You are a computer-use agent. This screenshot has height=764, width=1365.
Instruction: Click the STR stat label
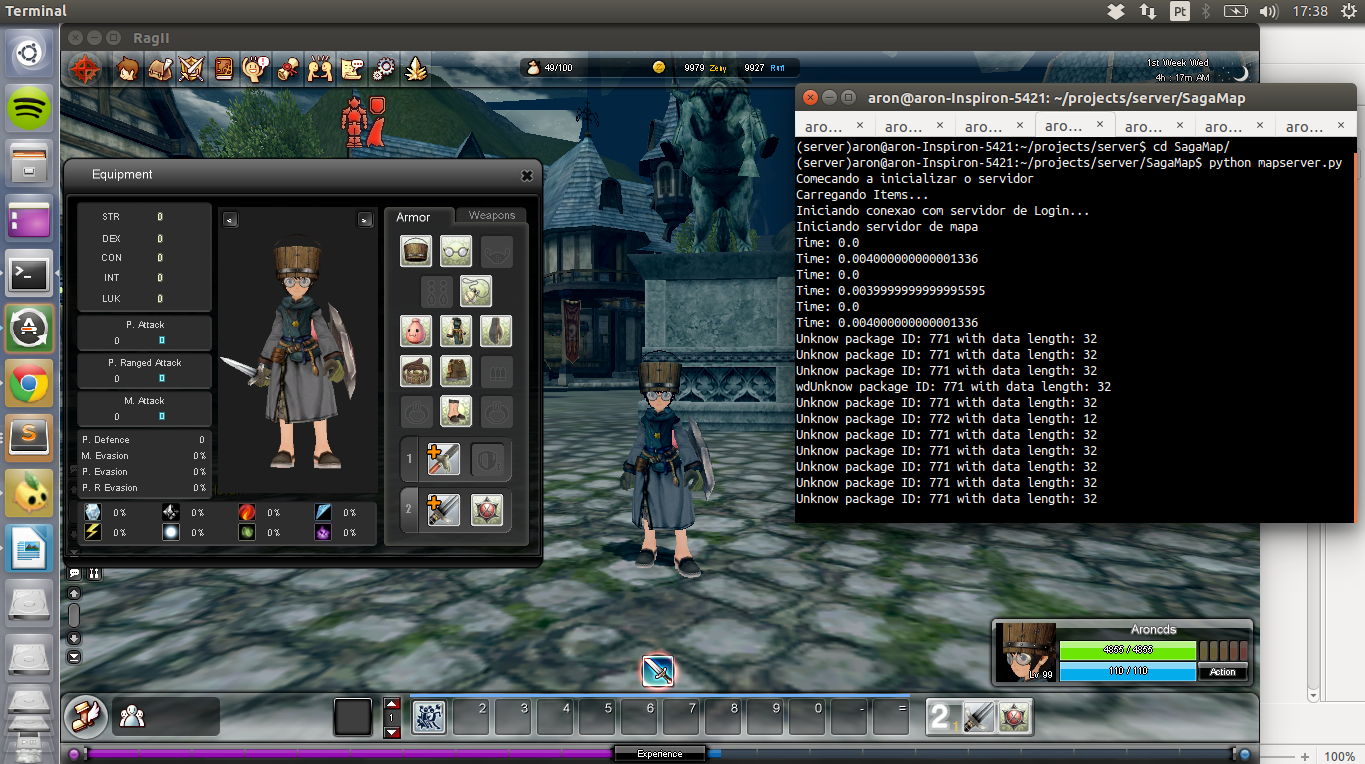[x=110, y=217]
